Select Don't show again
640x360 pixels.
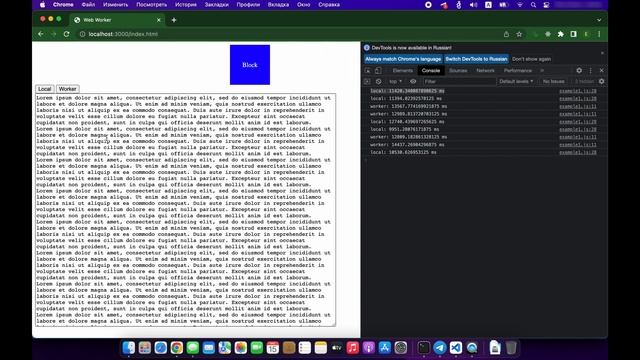(x=531, y=59)
